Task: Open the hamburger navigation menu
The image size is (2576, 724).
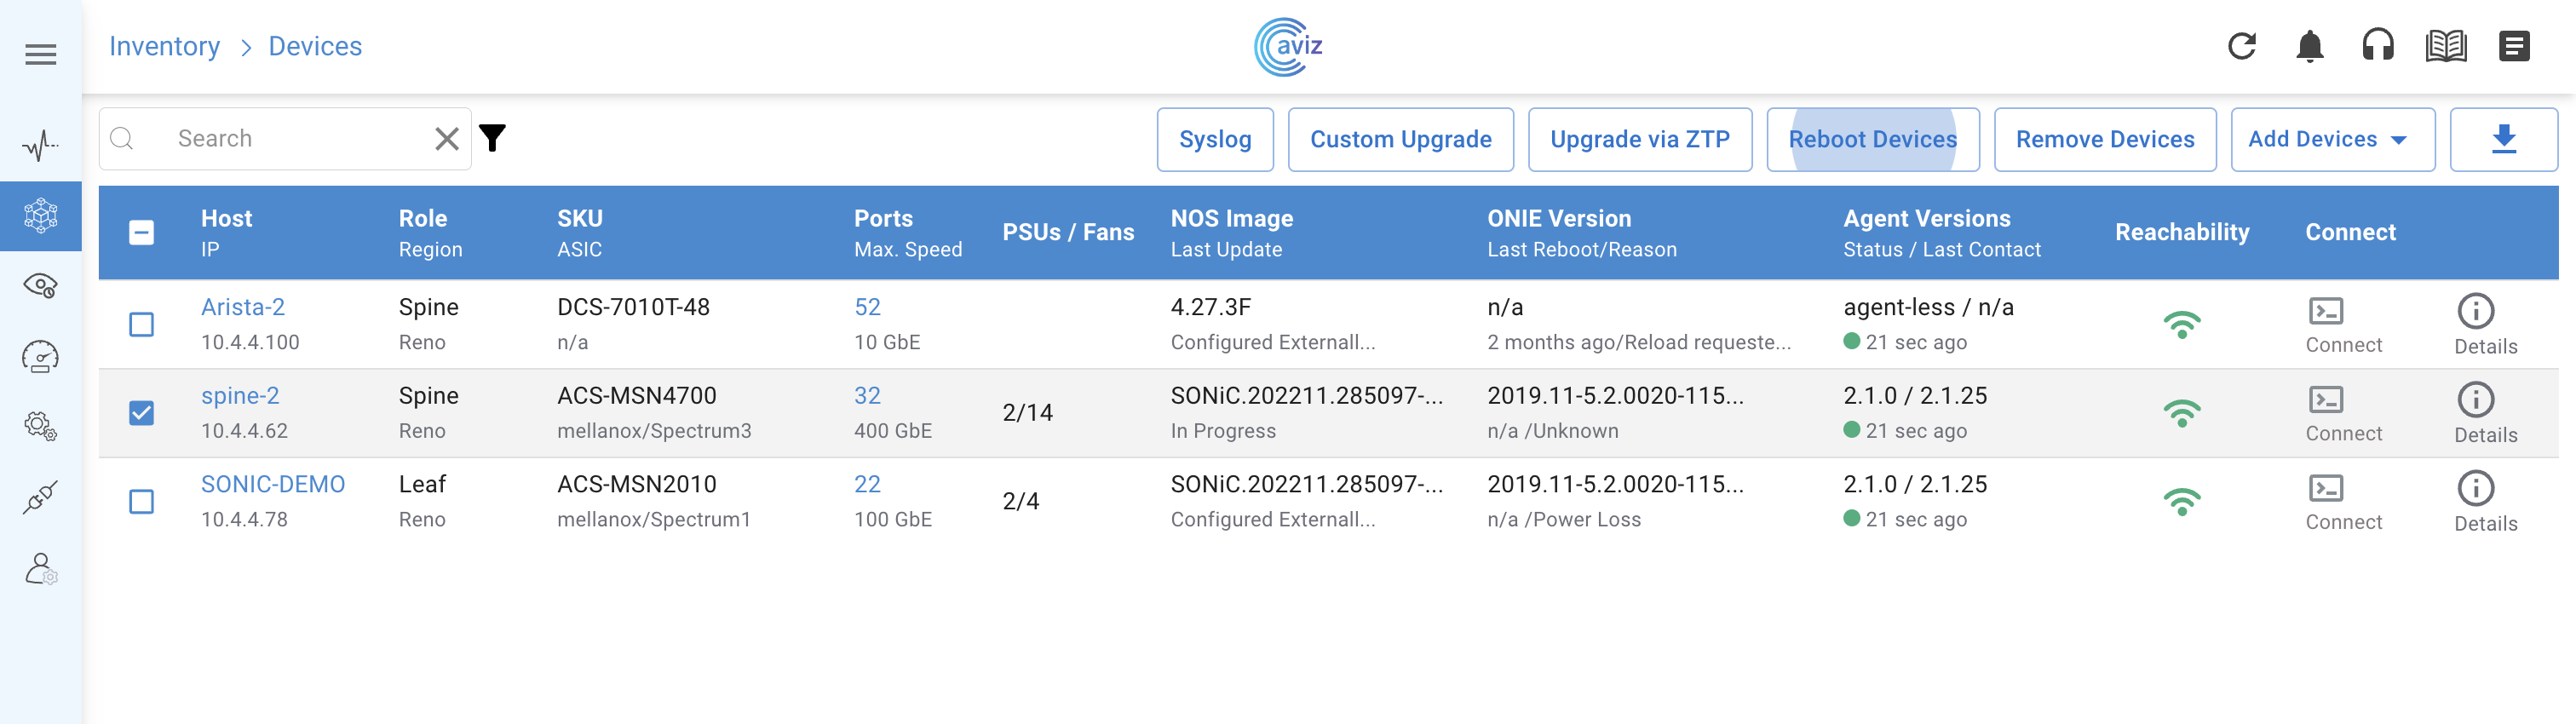Action: (40, 54)
